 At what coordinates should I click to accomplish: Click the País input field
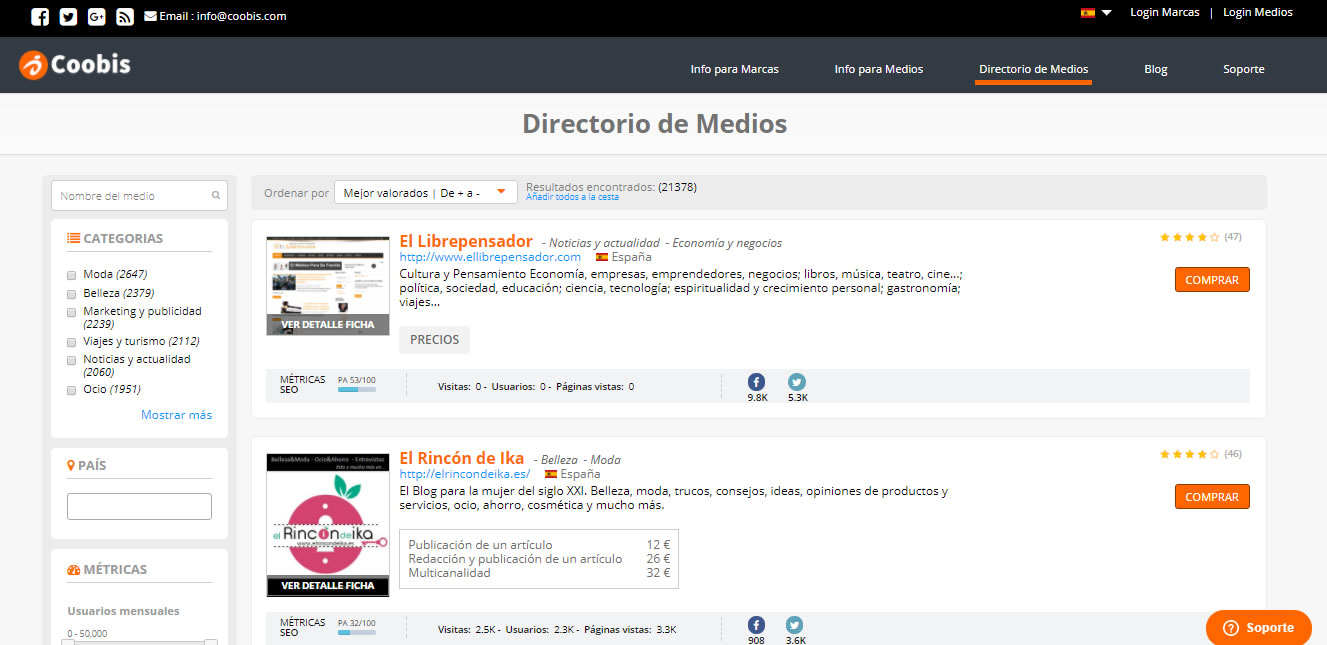[x=139, y=506]
